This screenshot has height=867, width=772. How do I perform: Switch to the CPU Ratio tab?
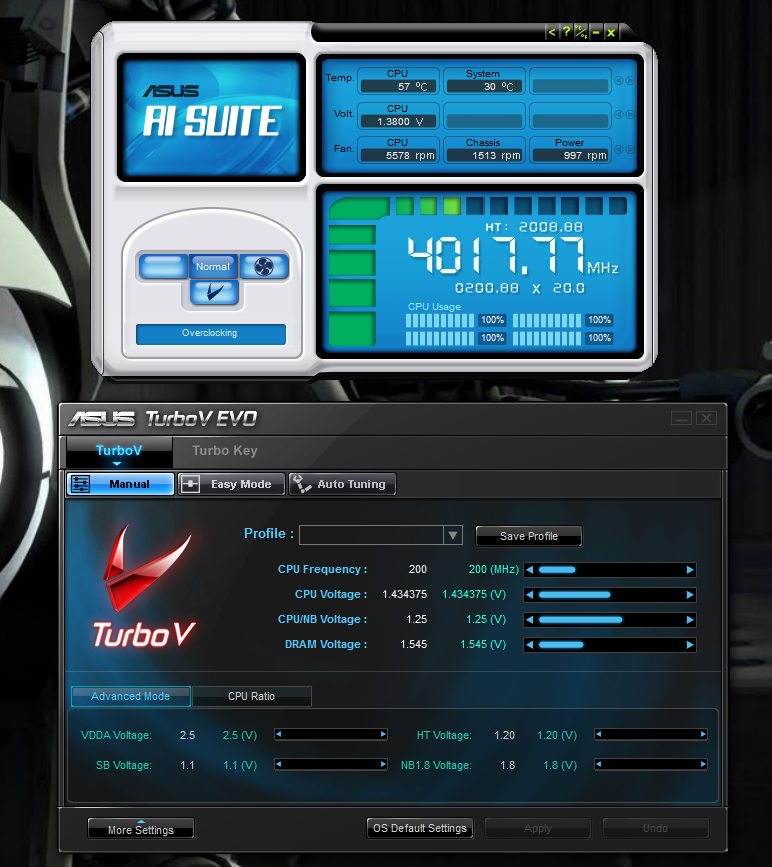click(252, 697)
